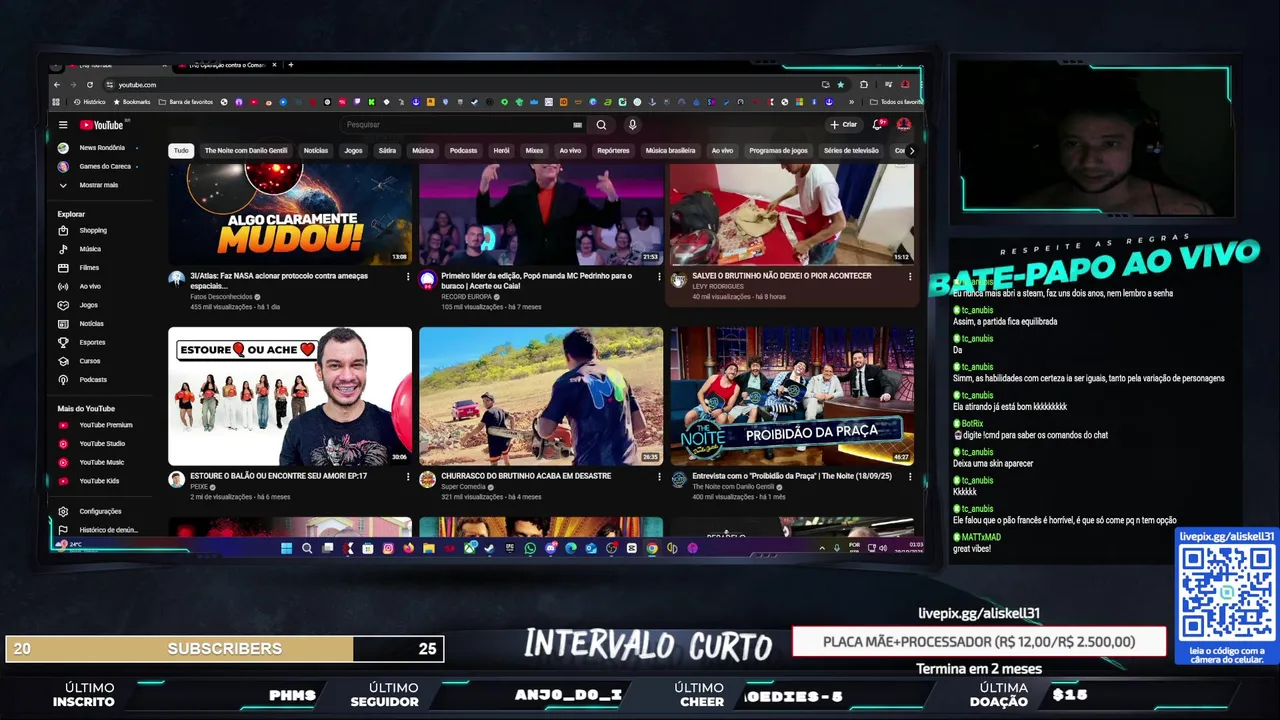Open taskbar Search magnifier
Viewport: 1280px width, 720px height.
(x=307, y=548)
